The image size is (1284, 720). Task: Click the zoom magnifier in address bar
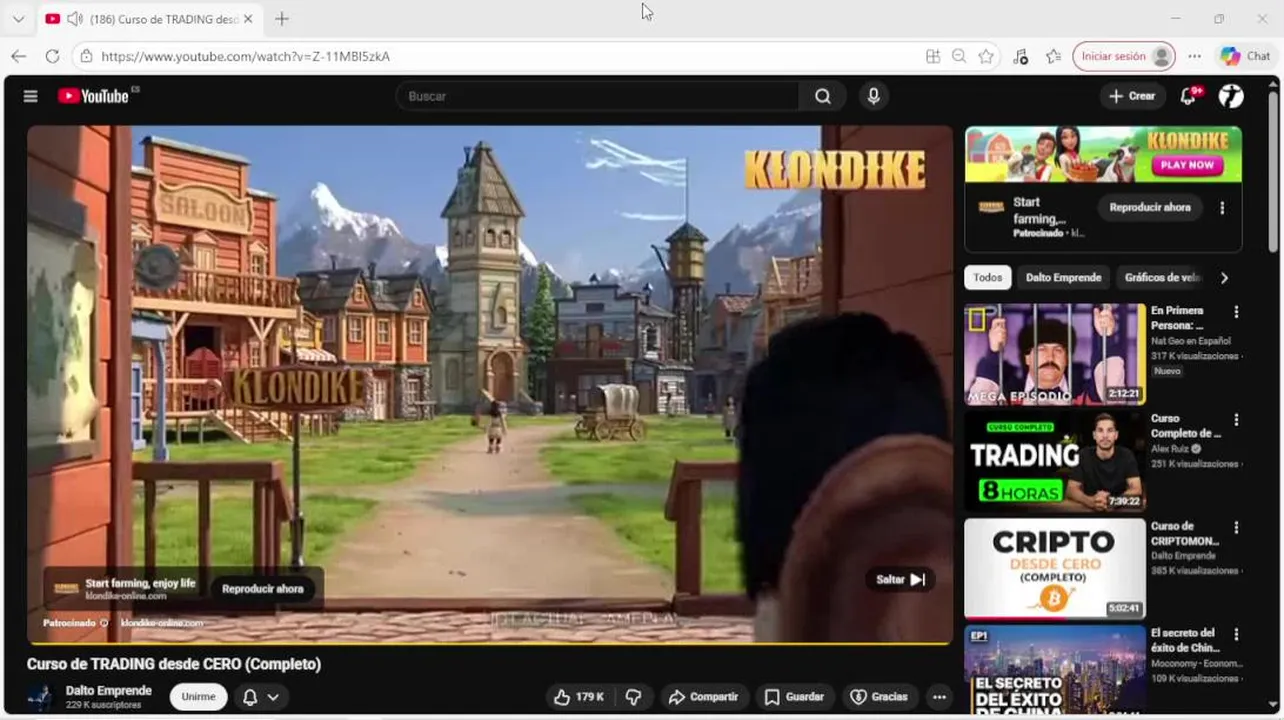click(x=959, y=57)
